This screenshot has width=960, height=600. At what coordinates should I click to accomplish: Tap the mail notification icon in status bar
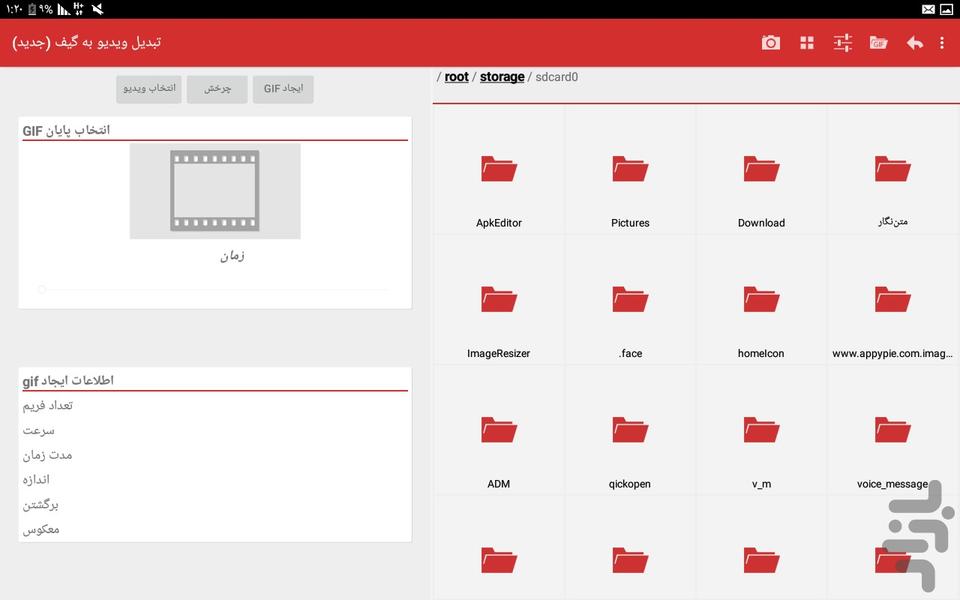(928, 9)
